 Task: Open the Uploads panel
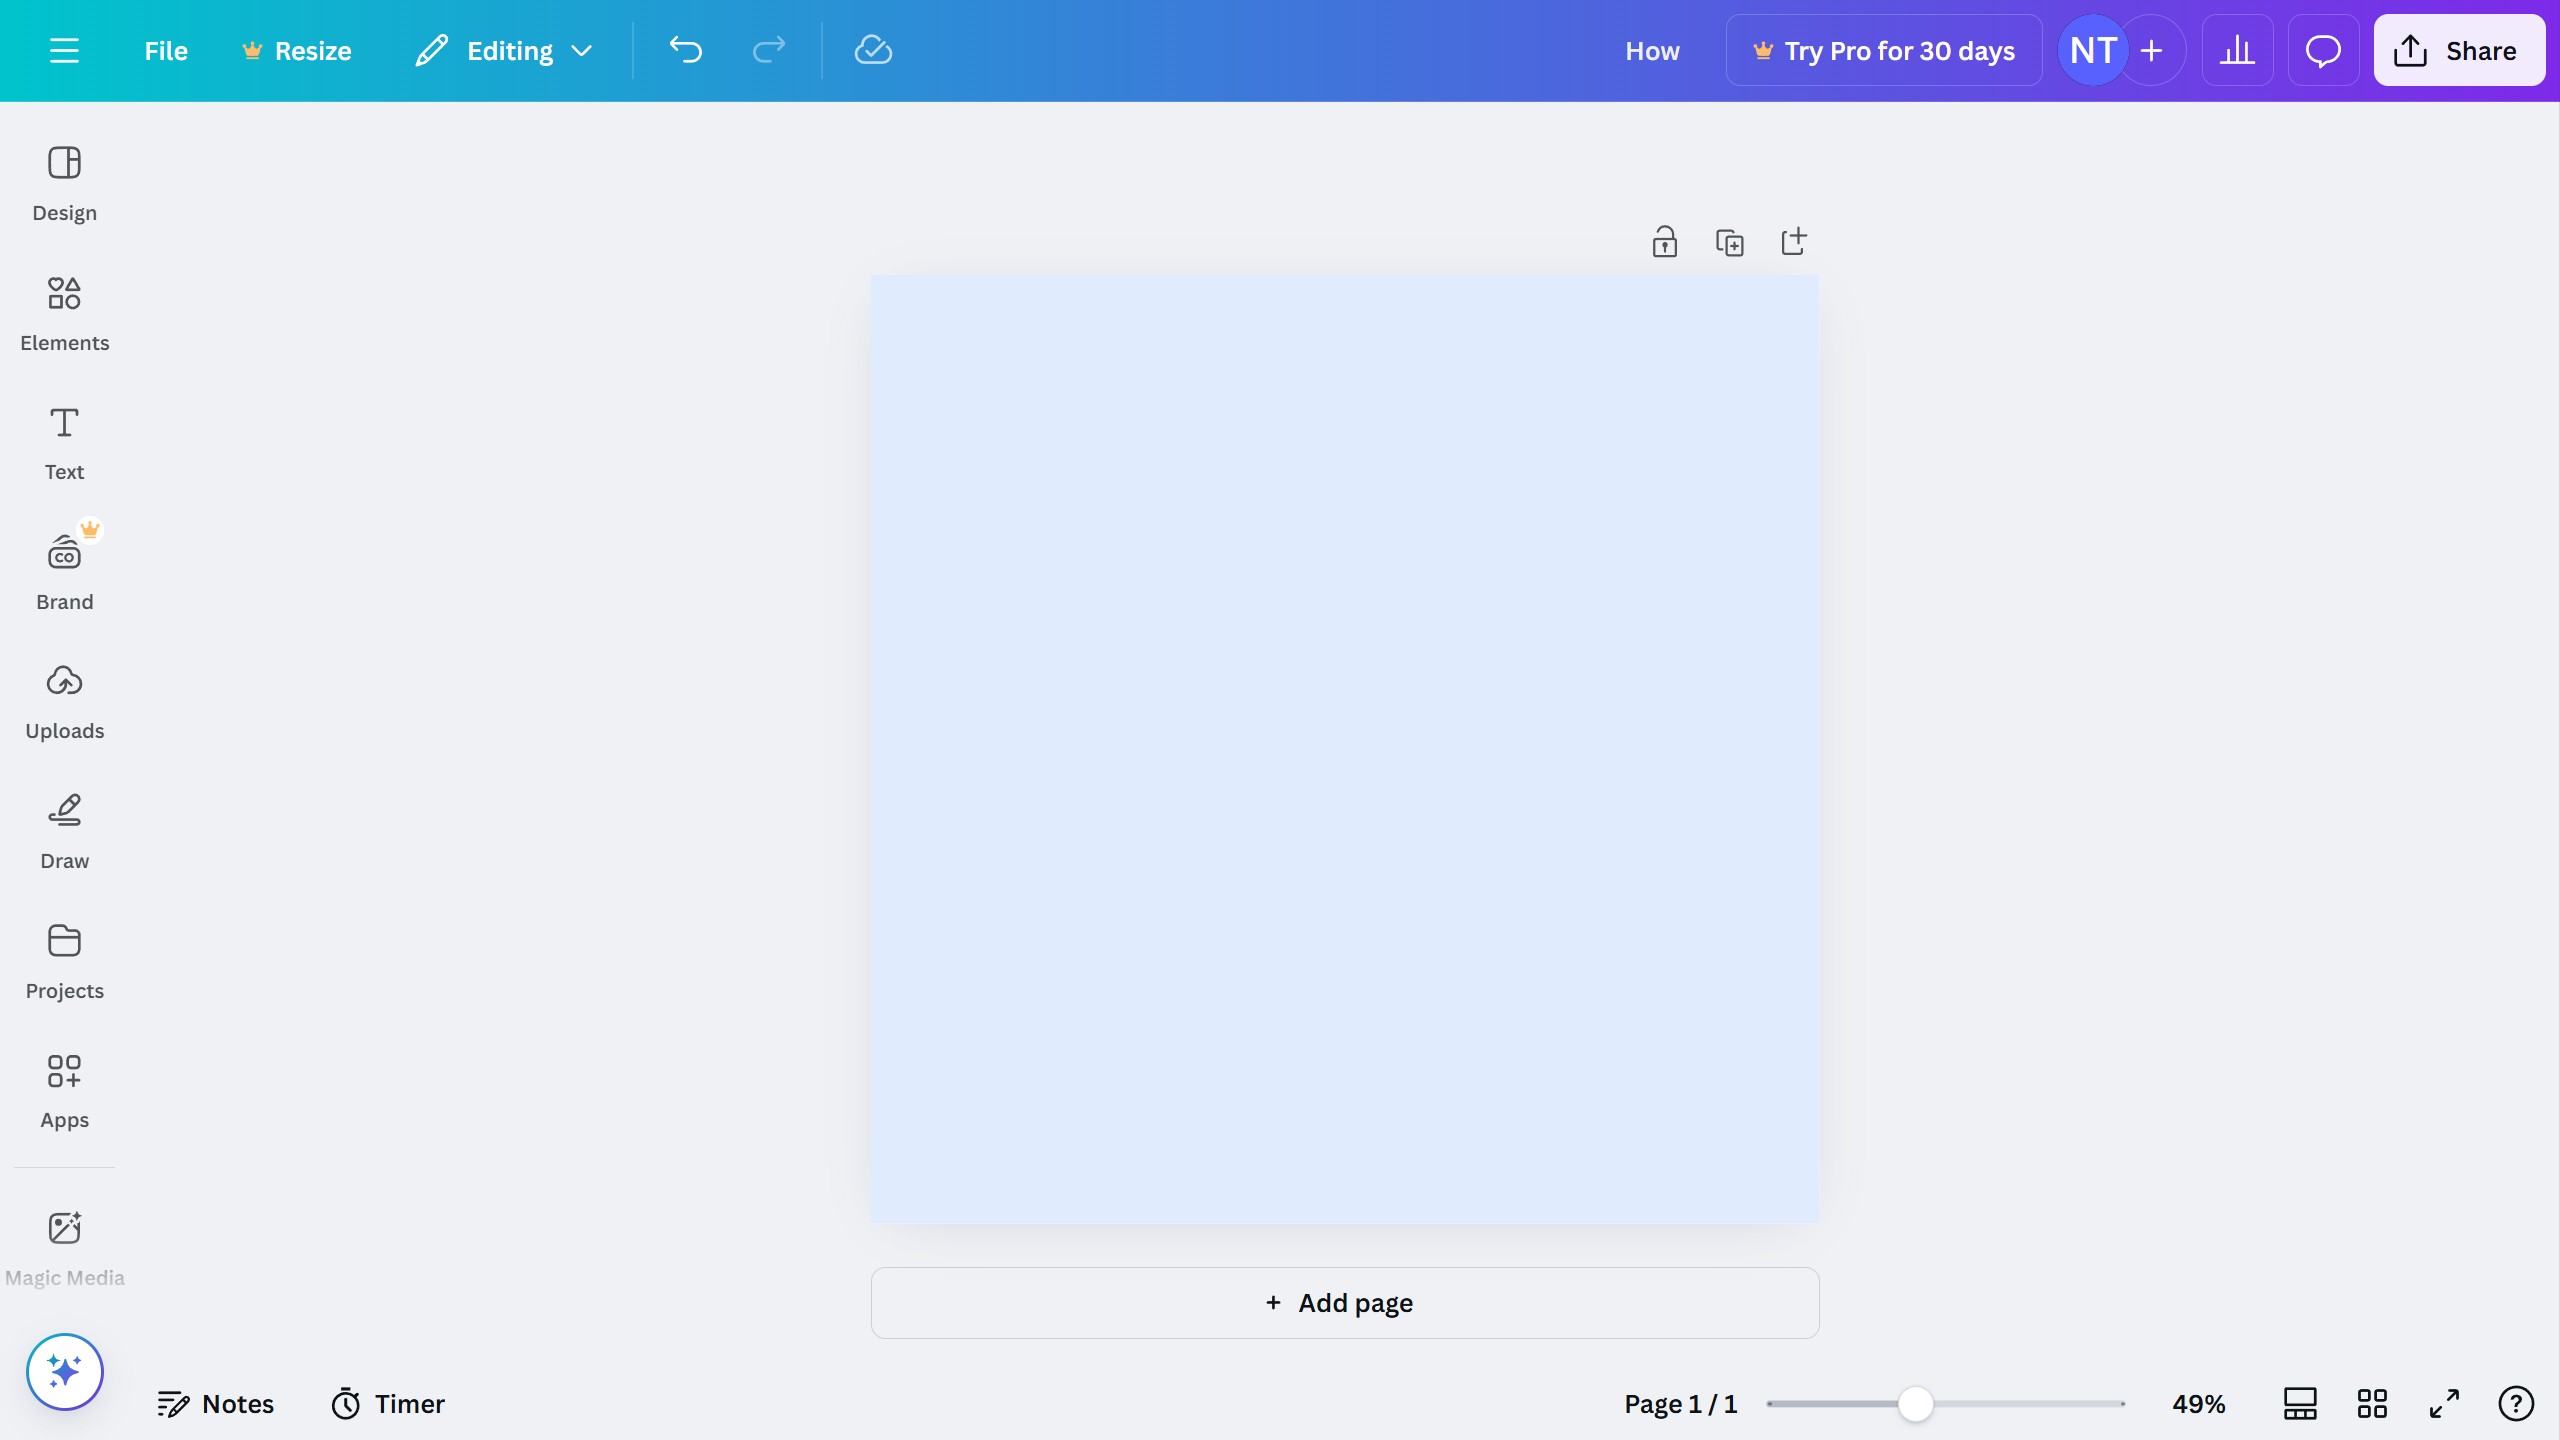64,700
